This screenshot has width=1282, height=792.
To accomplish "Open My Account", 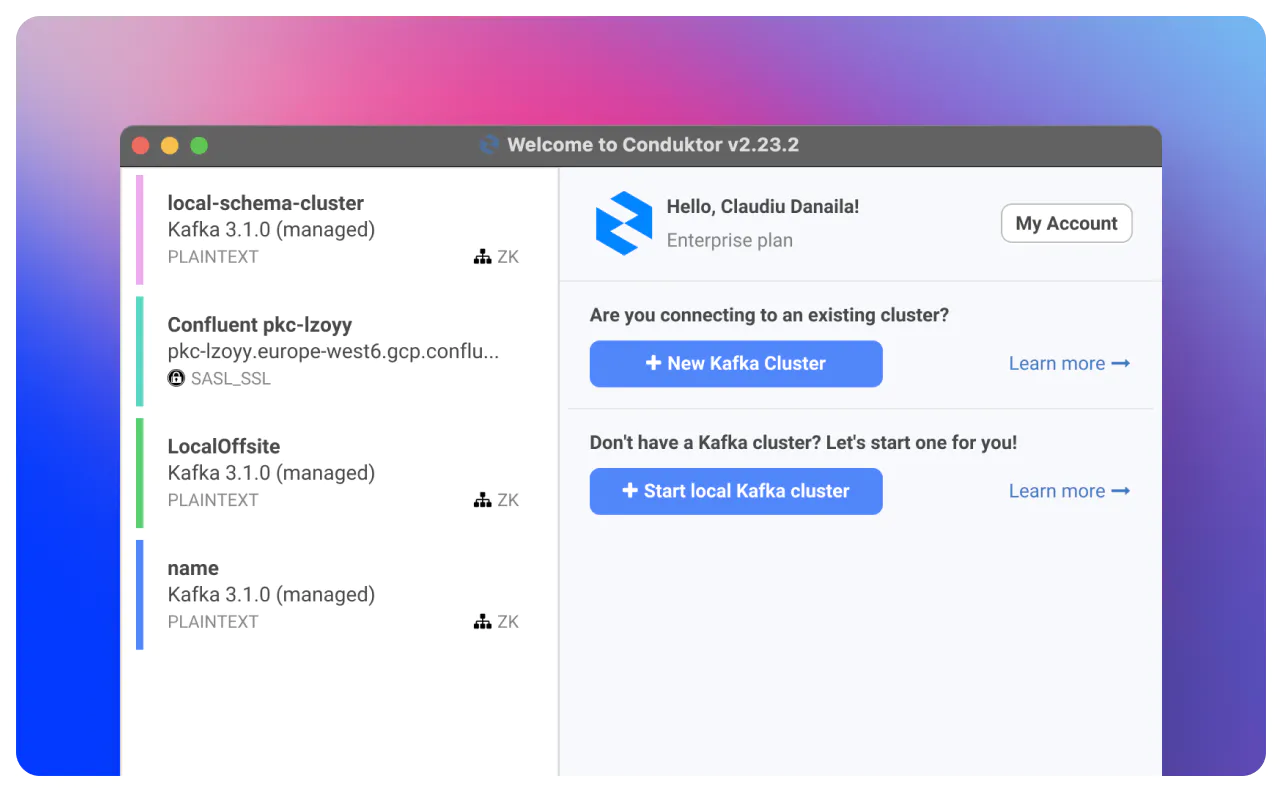I will [1066, 223].
